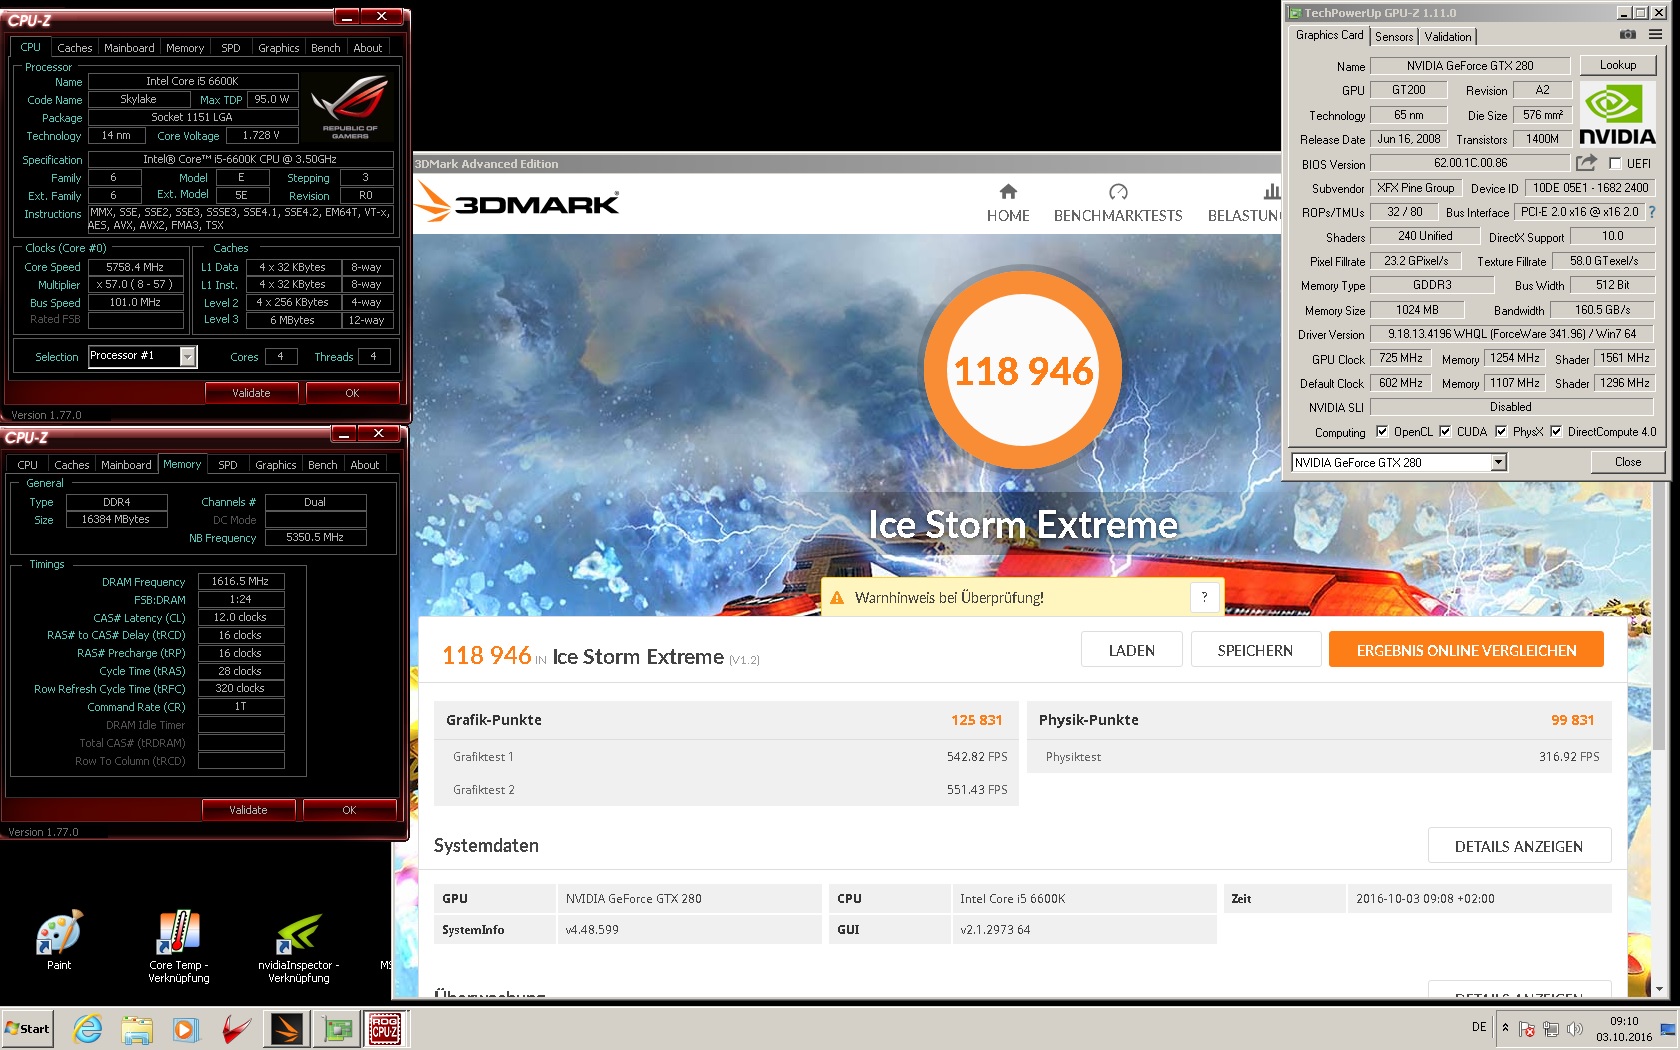1680x1050 pixels.
Task: Click 3DMark scrollbar down arrow
Action: 1660,989
